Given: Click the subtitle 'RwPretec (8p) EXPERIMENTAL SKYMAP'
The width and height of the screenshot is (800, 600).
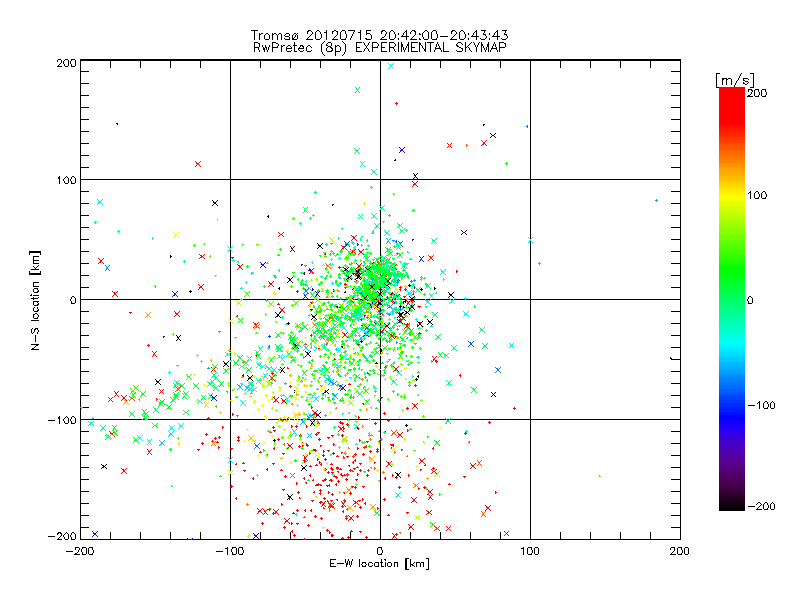Looking at the screenshot, I should coord(380,48).
